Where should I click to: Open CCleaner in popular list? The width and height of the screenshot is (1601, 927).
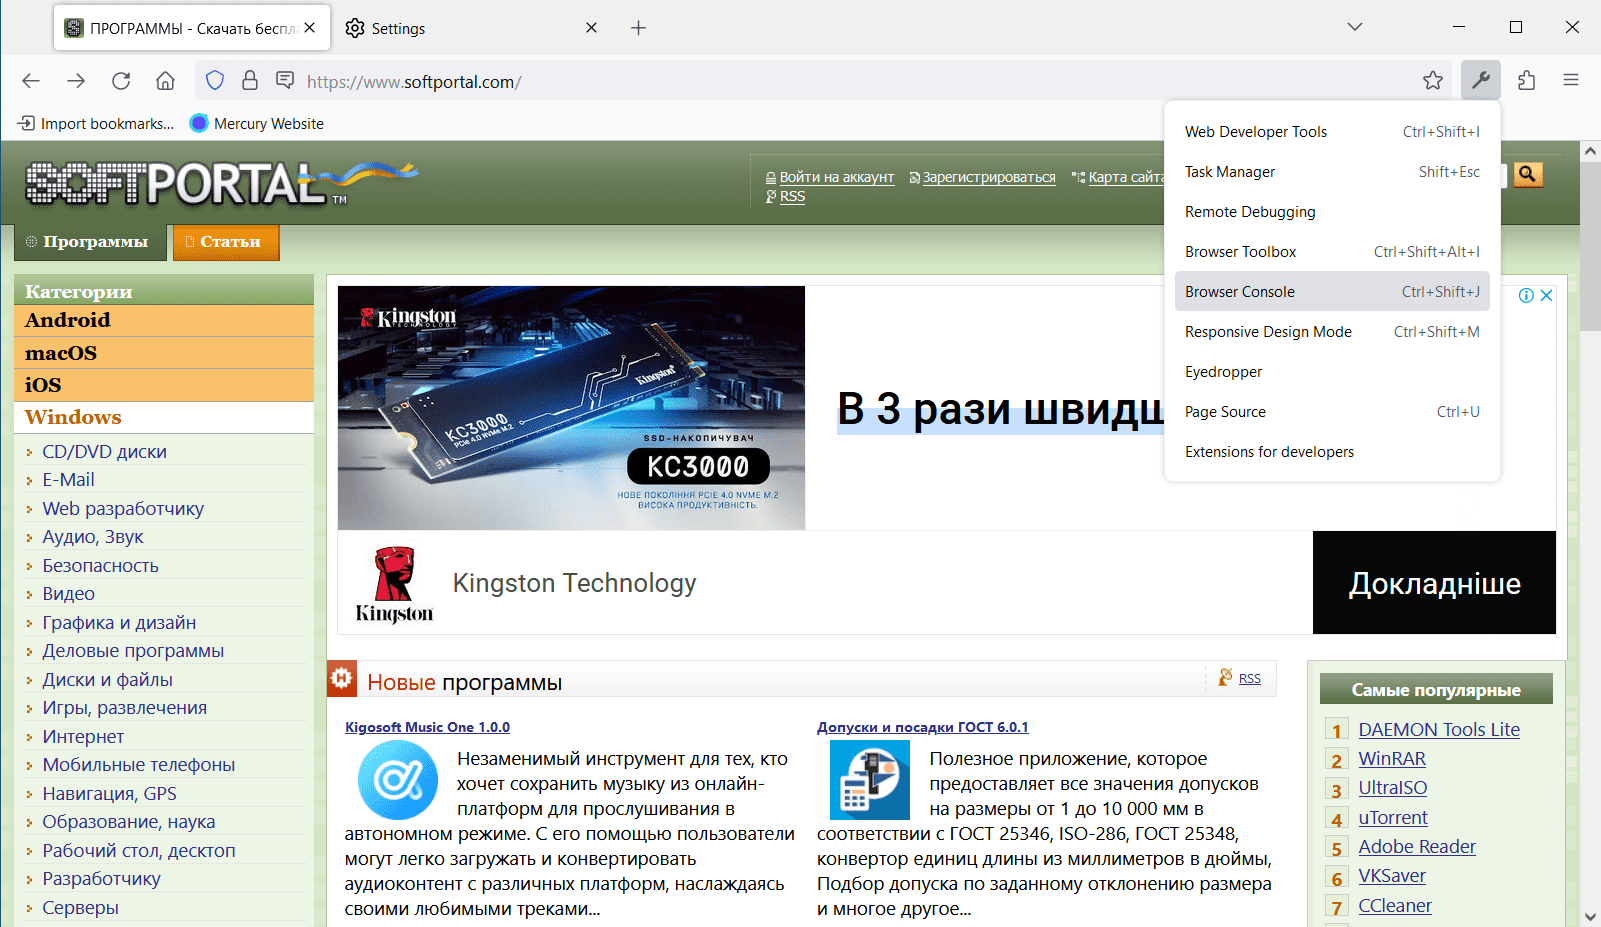coord(1395,906)
